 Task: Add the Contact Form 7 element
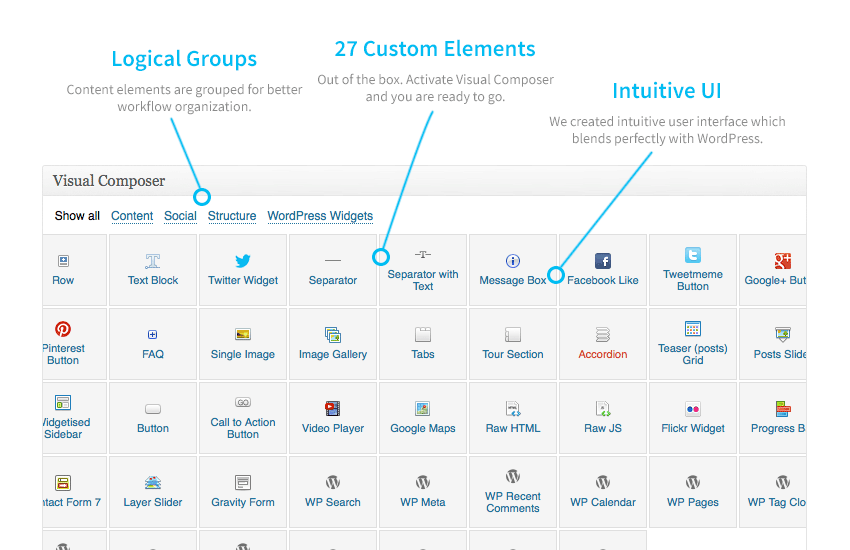click(74, 492)
